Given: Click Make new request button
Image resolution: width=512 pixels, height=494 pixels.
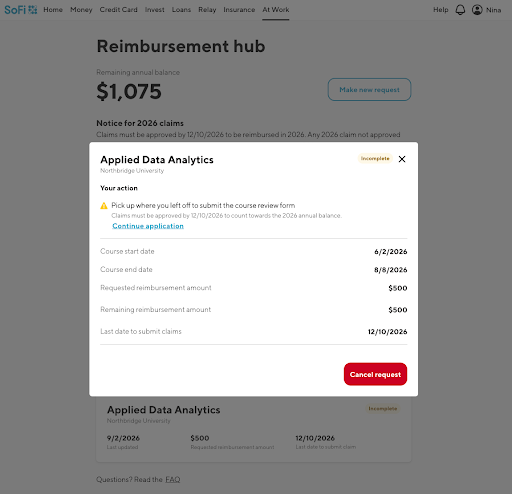Looking at the screenshot, I should click(x=369, y=90).
